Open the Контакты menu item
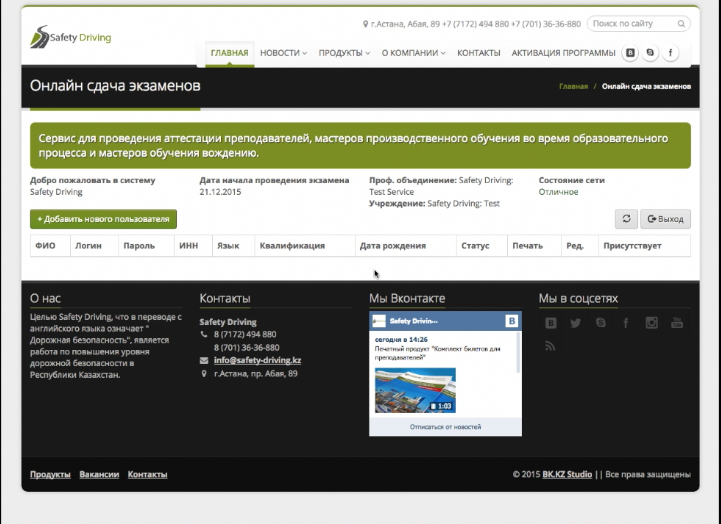Image resolution: width=721 pixels, height=524 pixels. pos(479,53)
